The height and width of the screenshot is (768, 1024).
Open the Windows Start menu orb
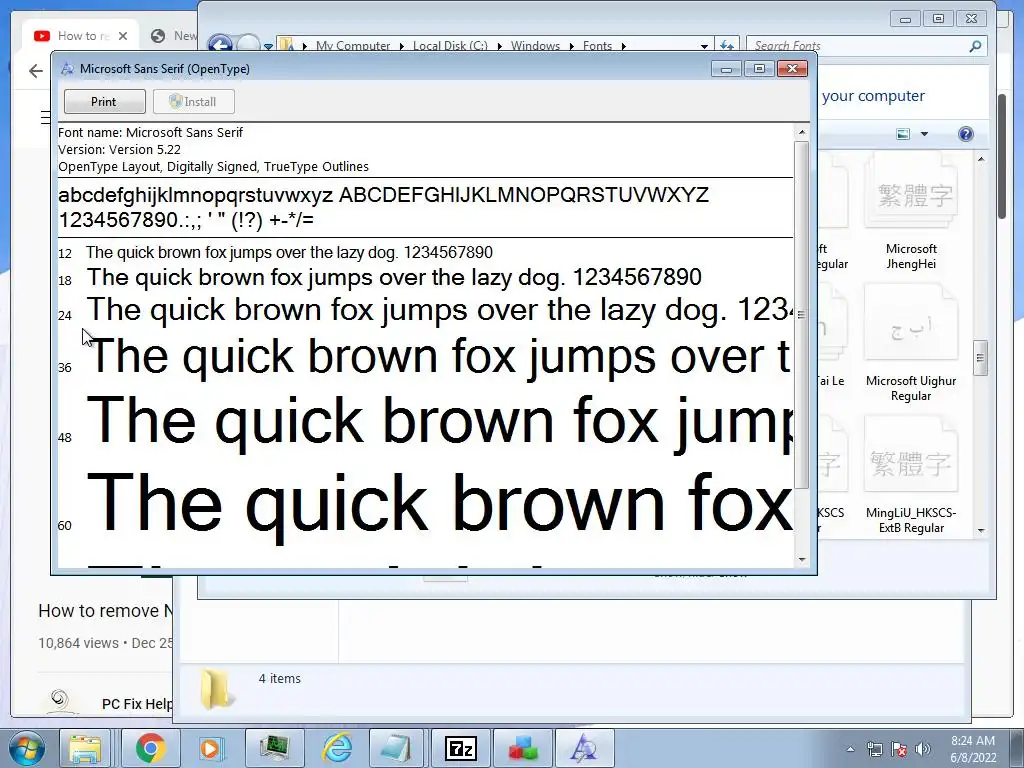pos(26,748)
